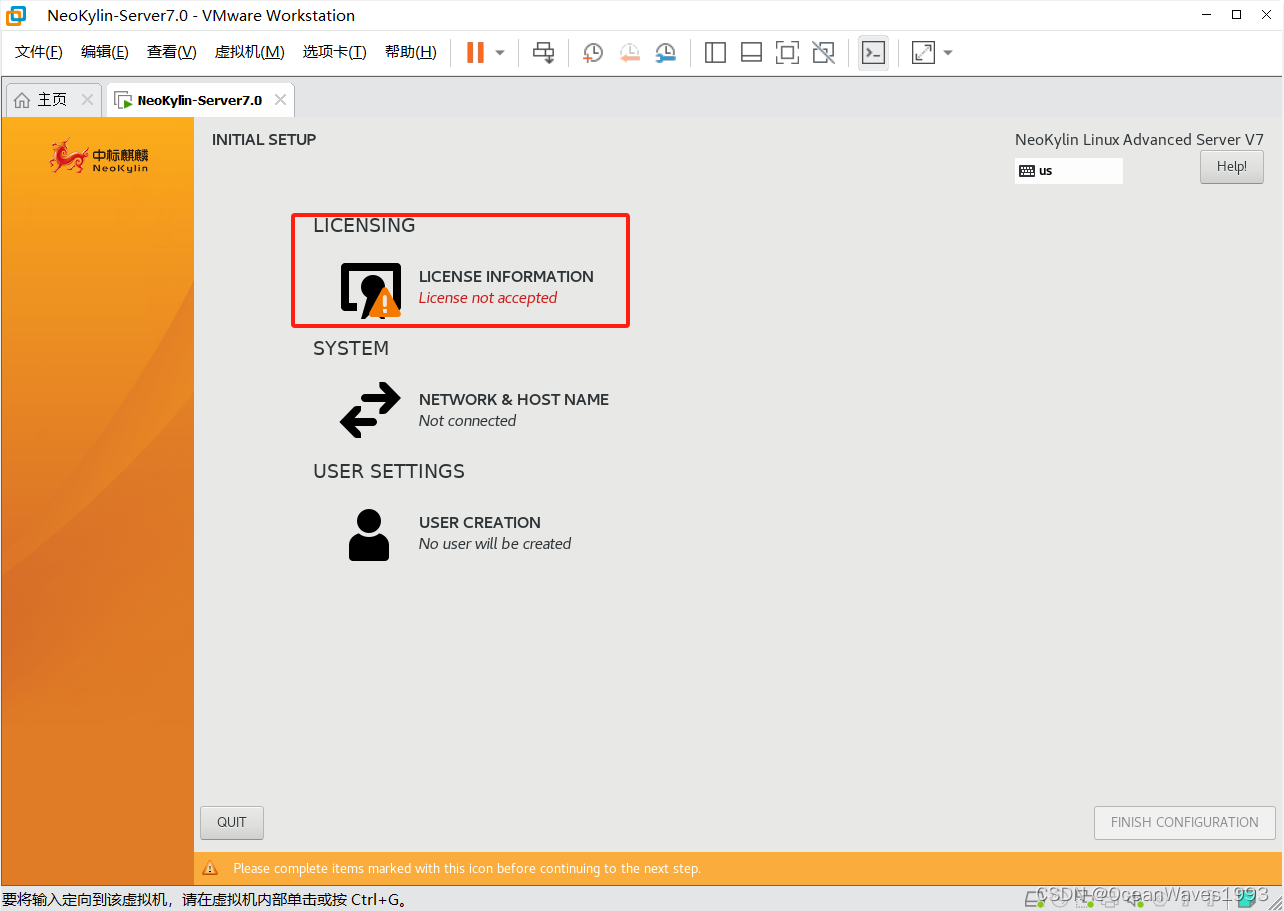
Task: Open the 文件(F) menu
Action: coord(39,52)
